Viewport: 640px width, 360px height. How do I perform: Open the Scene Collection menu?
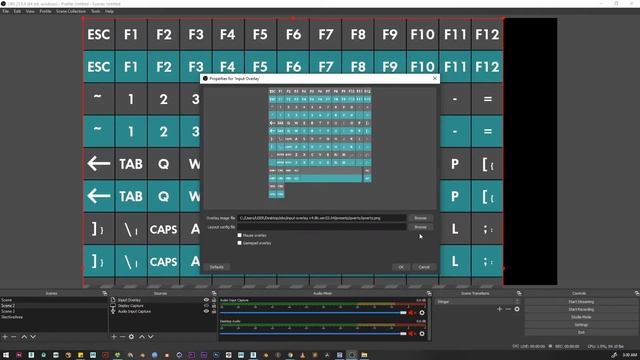[71, 11]
